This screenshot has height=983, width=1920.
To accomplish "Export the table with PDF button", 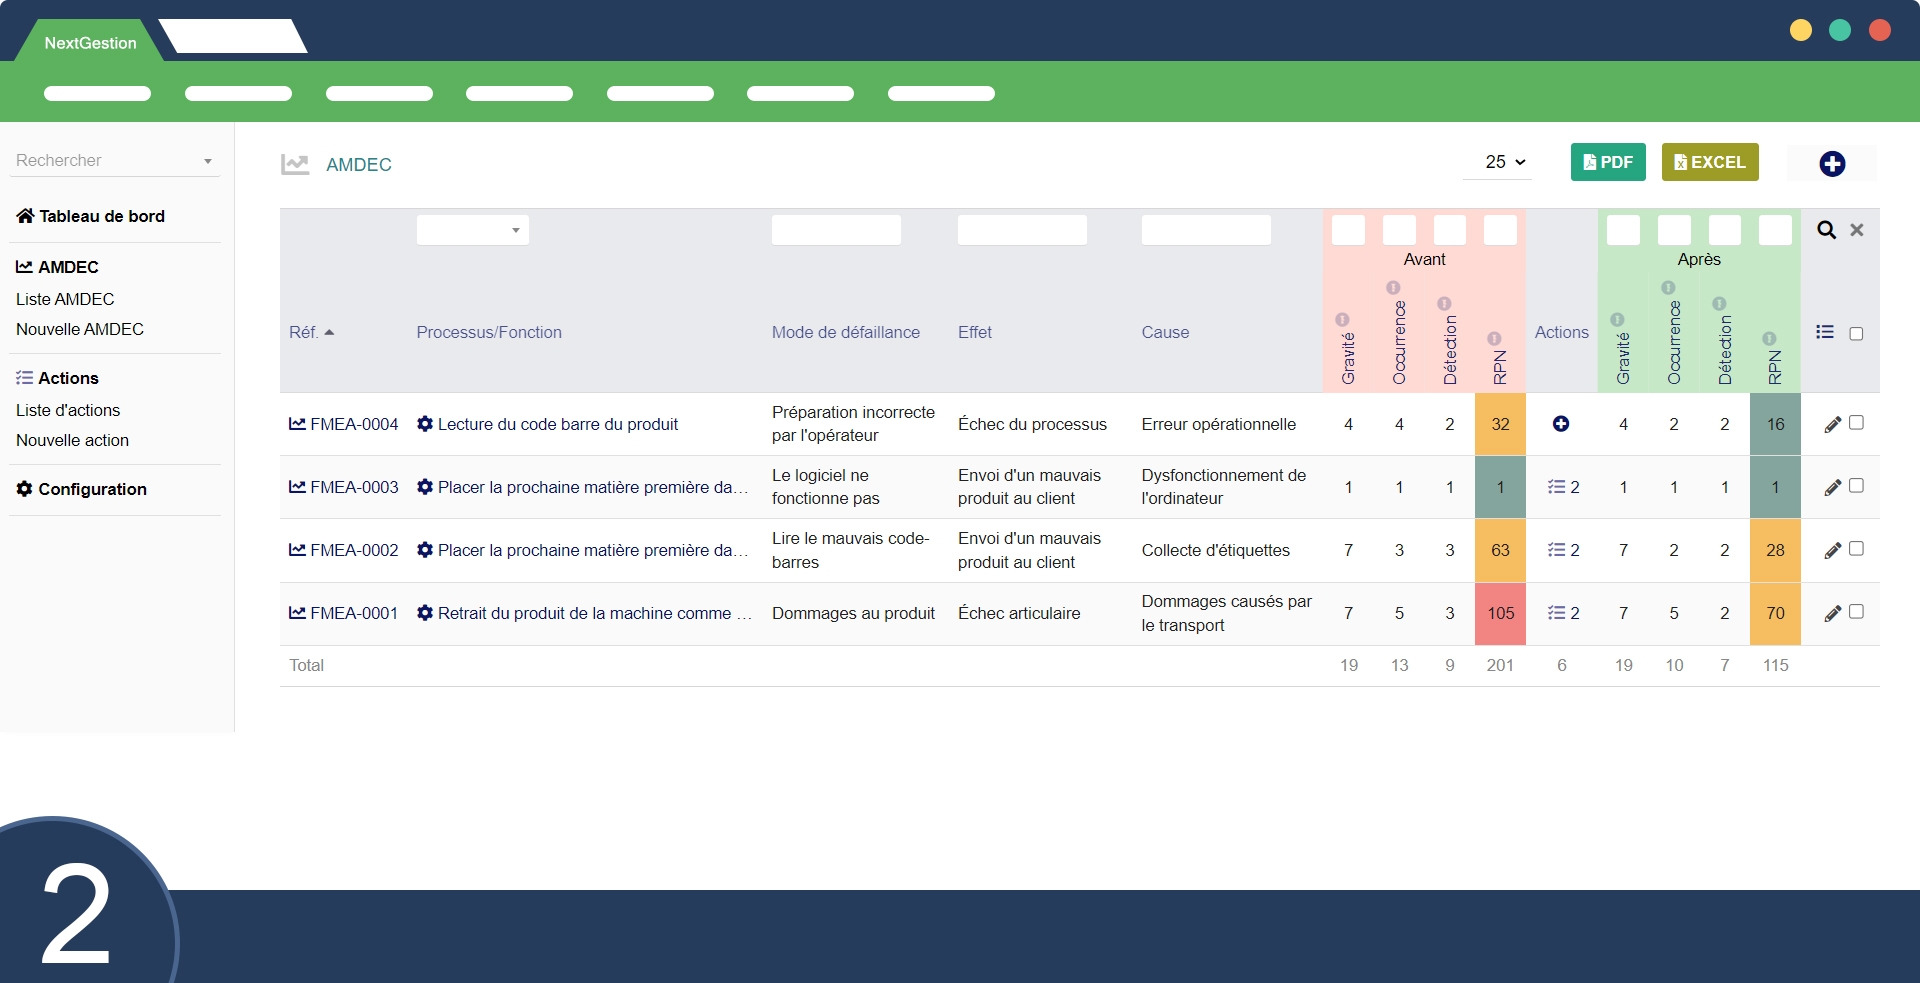I will coord(1607,162).
